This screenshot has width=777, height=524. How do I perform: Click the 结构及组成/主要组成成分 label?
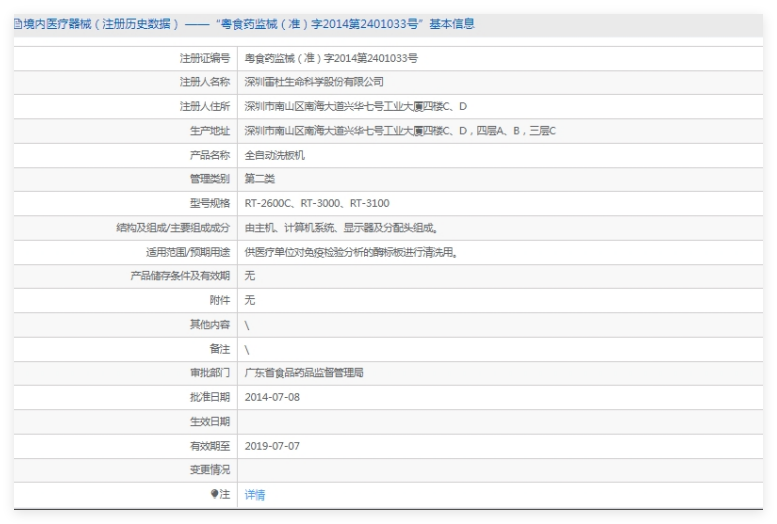coord(173,228)
